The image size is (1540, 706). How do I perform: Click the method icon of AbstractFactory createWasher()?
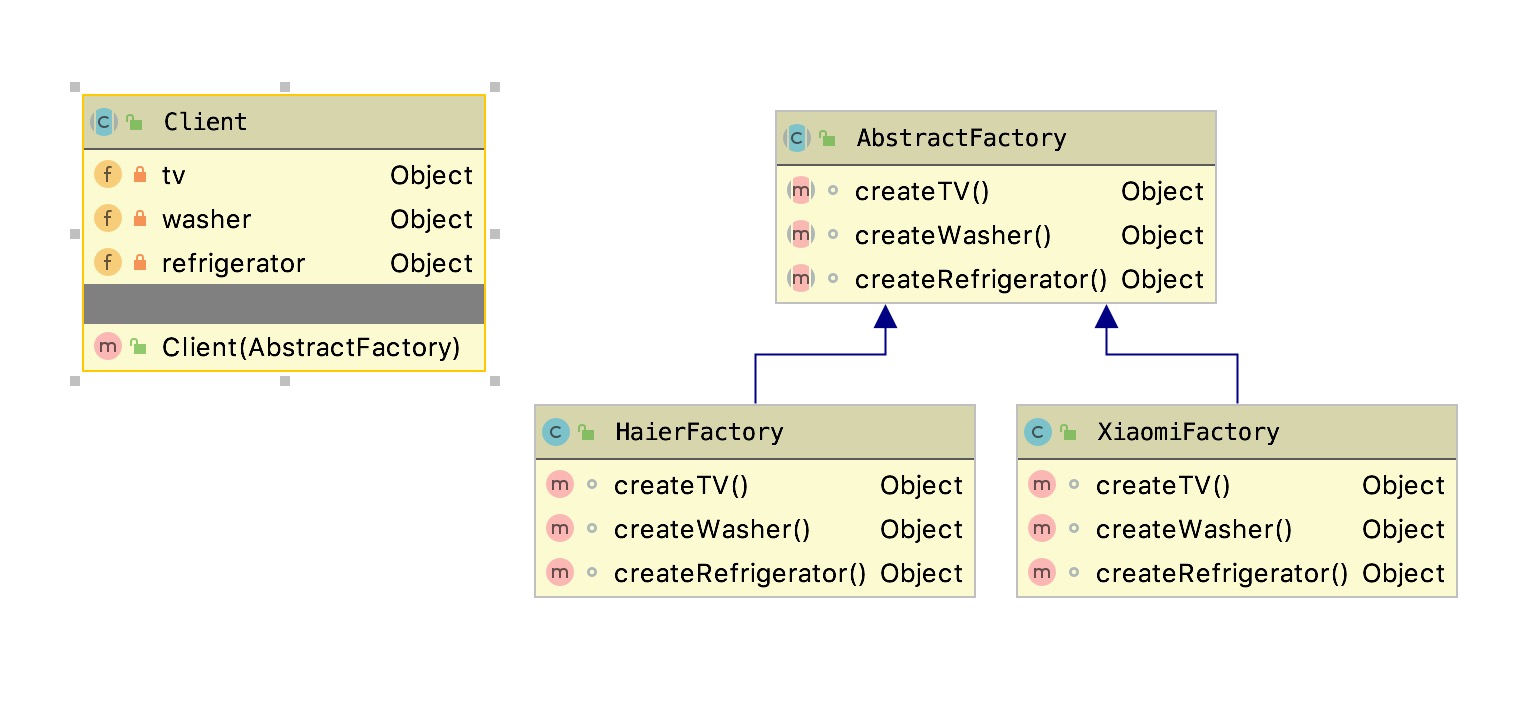801,235
